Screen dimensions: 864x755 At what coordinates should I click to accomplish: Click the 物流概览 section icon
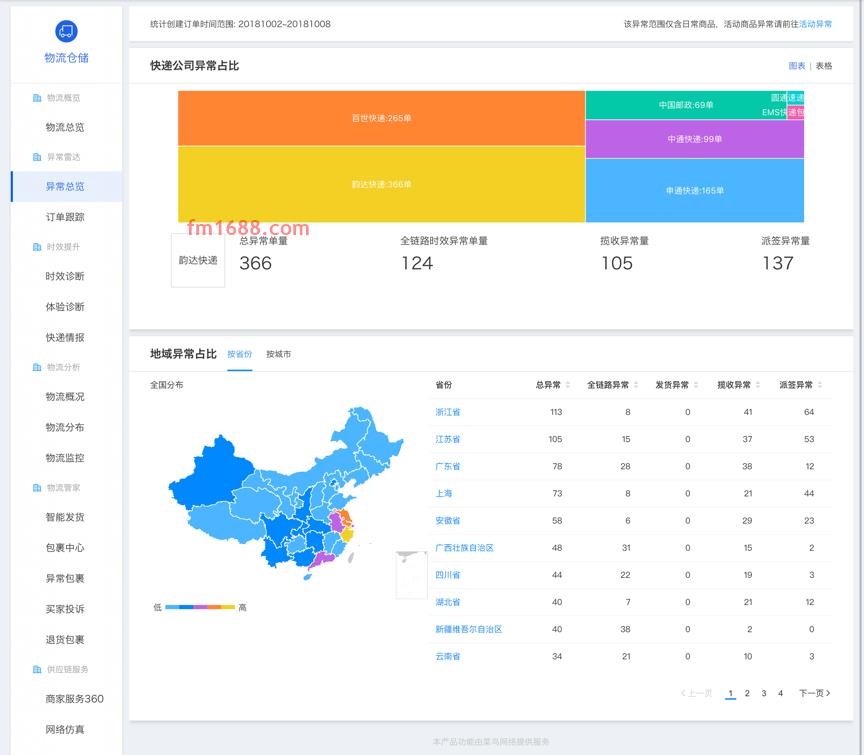point(37,98)
